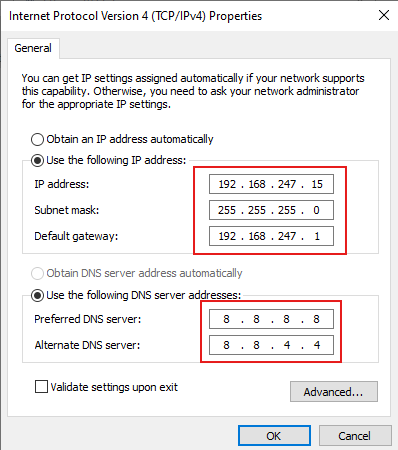This screenshot has width=398, height=450.
Task: Click the Preferred DNS server field
Action: (271, 319)
